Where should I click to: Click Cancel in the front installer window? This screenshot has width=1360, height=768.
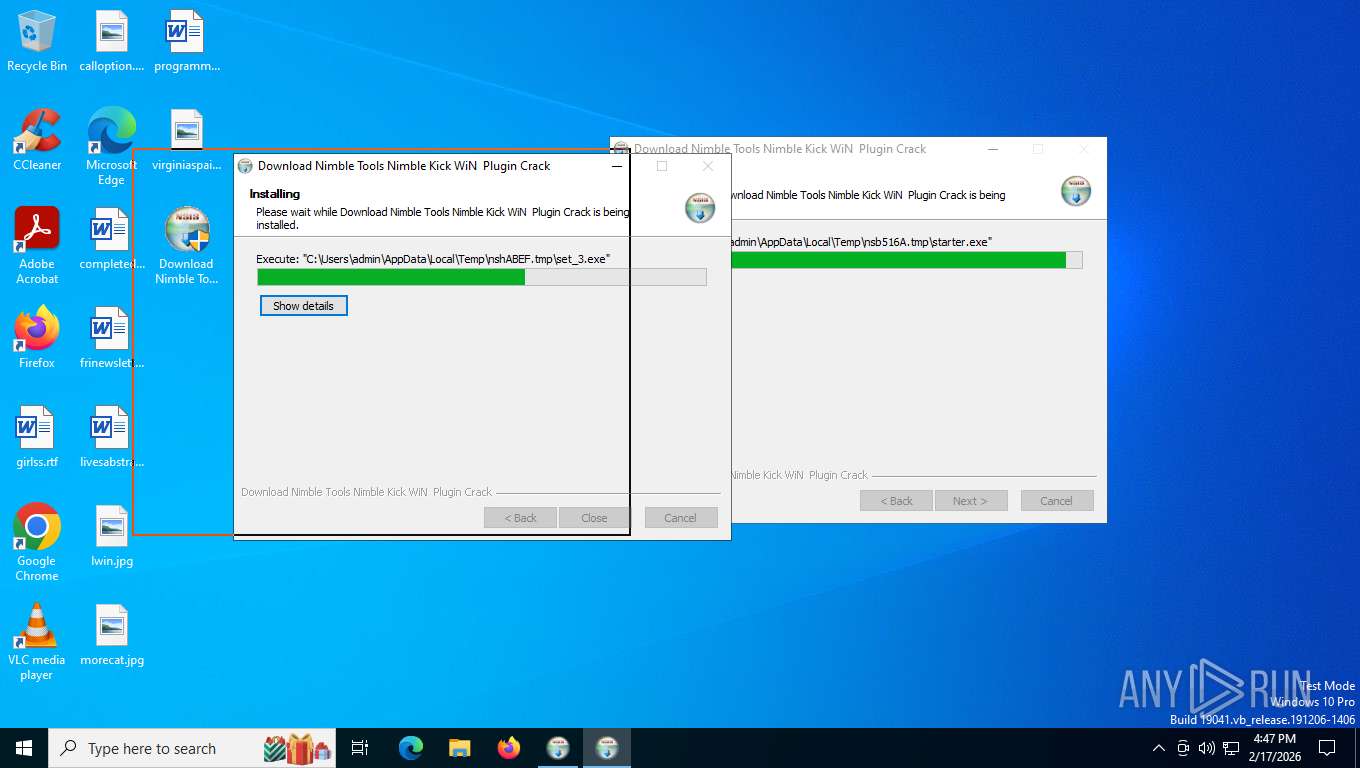point(680,518)
